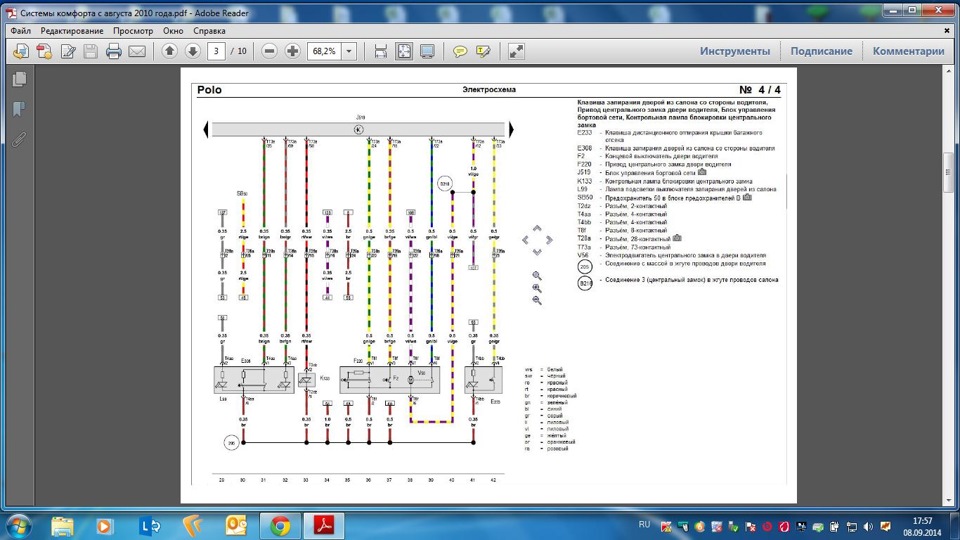Click the page number field
Viewport: 960px width, 540px height.
coord(216,51)
